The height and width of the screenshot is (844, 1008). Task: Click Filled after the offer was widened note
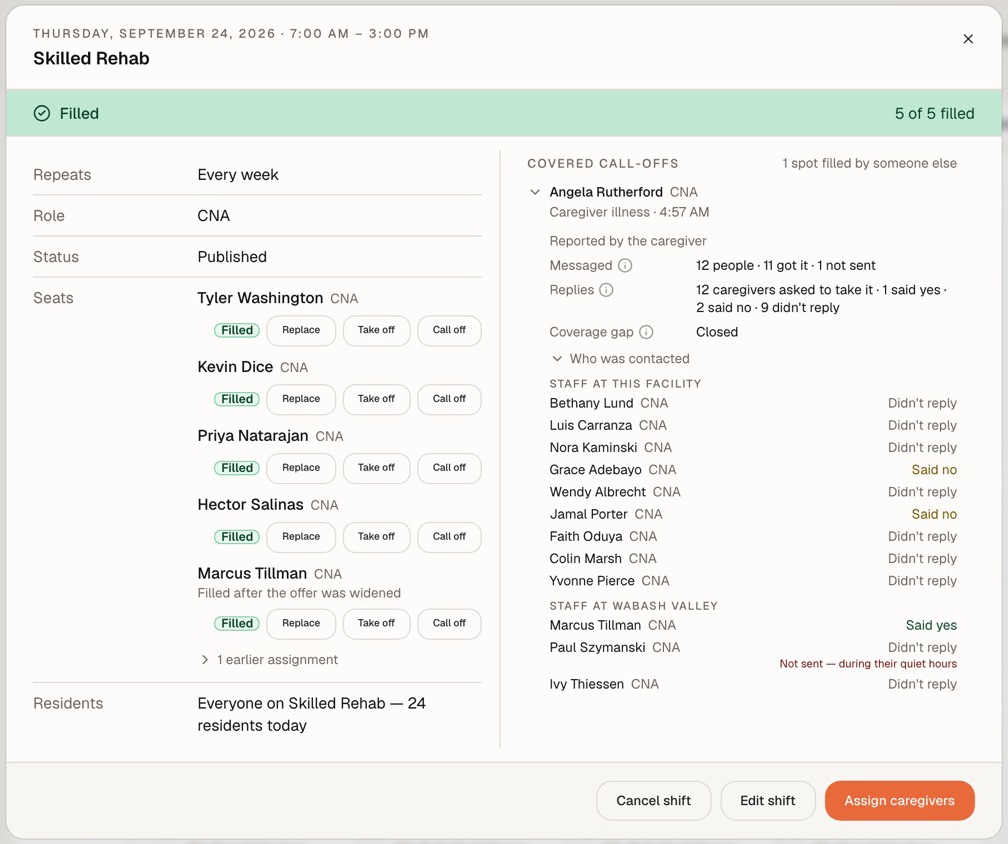(299, 593)
